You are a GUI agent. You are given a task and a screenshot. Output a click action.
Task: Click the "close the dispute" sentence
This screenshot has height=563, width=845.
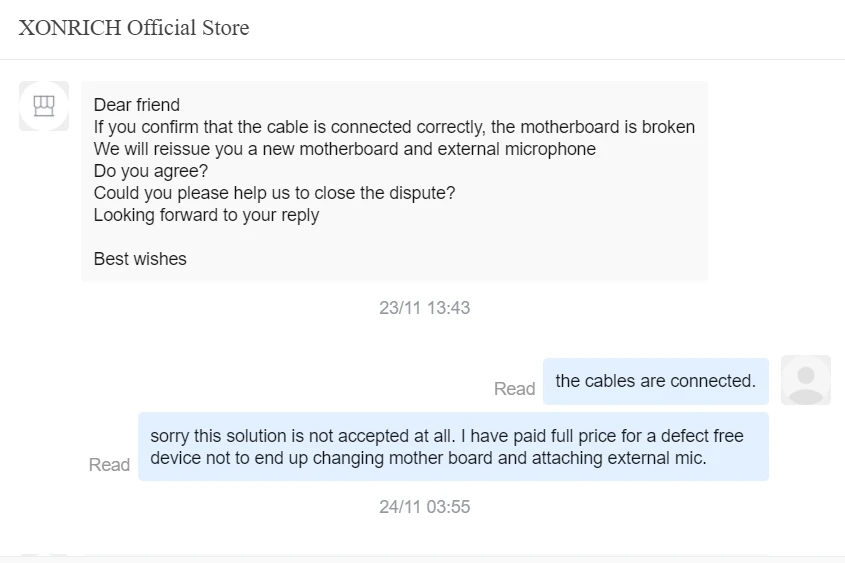point(274,193)
